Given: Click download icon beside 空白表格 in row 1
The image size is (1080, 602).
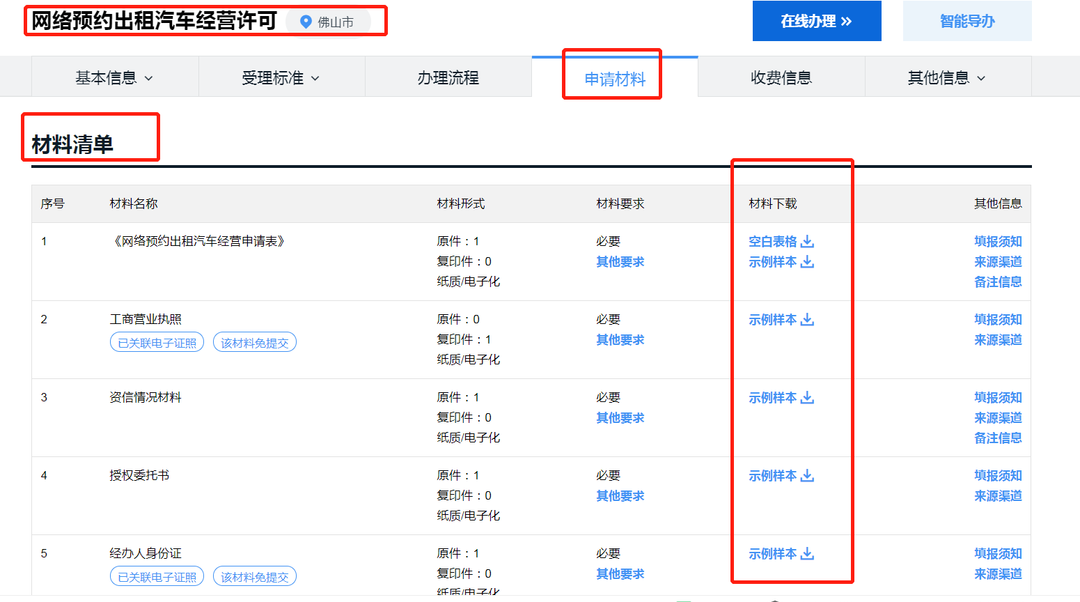Looking at the screenshot, I should coord(808,242).
